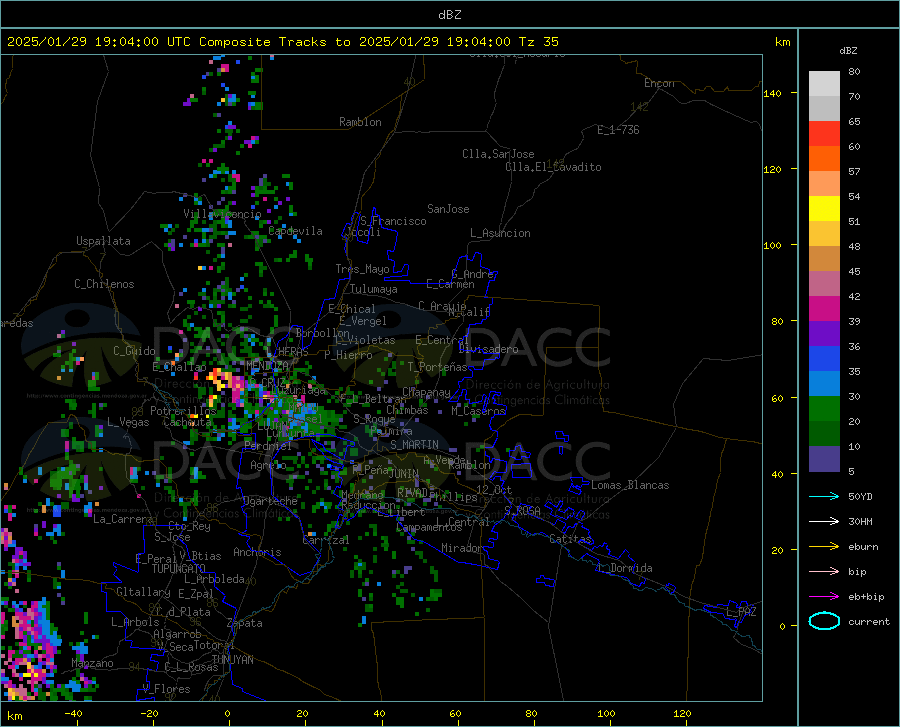The height and width of the screenshot is (727, 900).
Task: Pick the 42 dBZ magenta swatch
Action: coord(824,309)
